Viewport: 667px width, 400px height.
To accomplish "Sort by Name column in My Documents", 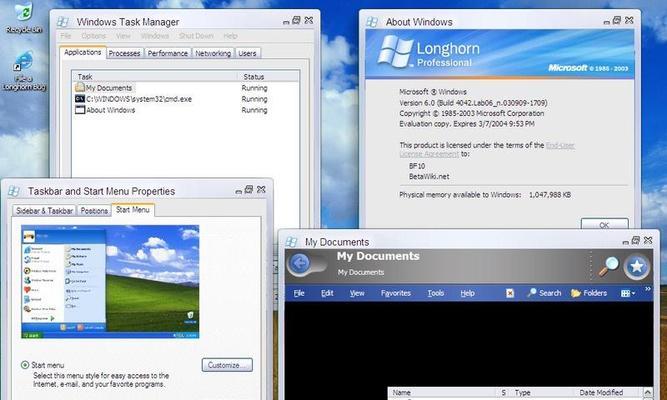I will pyautogui.click(x=444, y=392).
